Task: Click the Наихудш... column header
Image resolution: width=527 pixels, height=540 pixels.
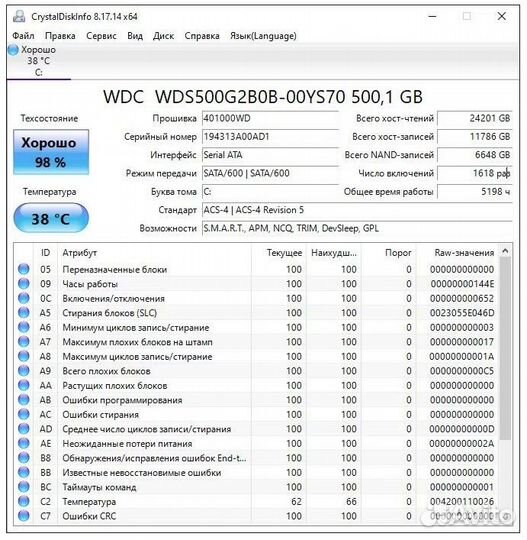Action: click(x=334, y=252)
